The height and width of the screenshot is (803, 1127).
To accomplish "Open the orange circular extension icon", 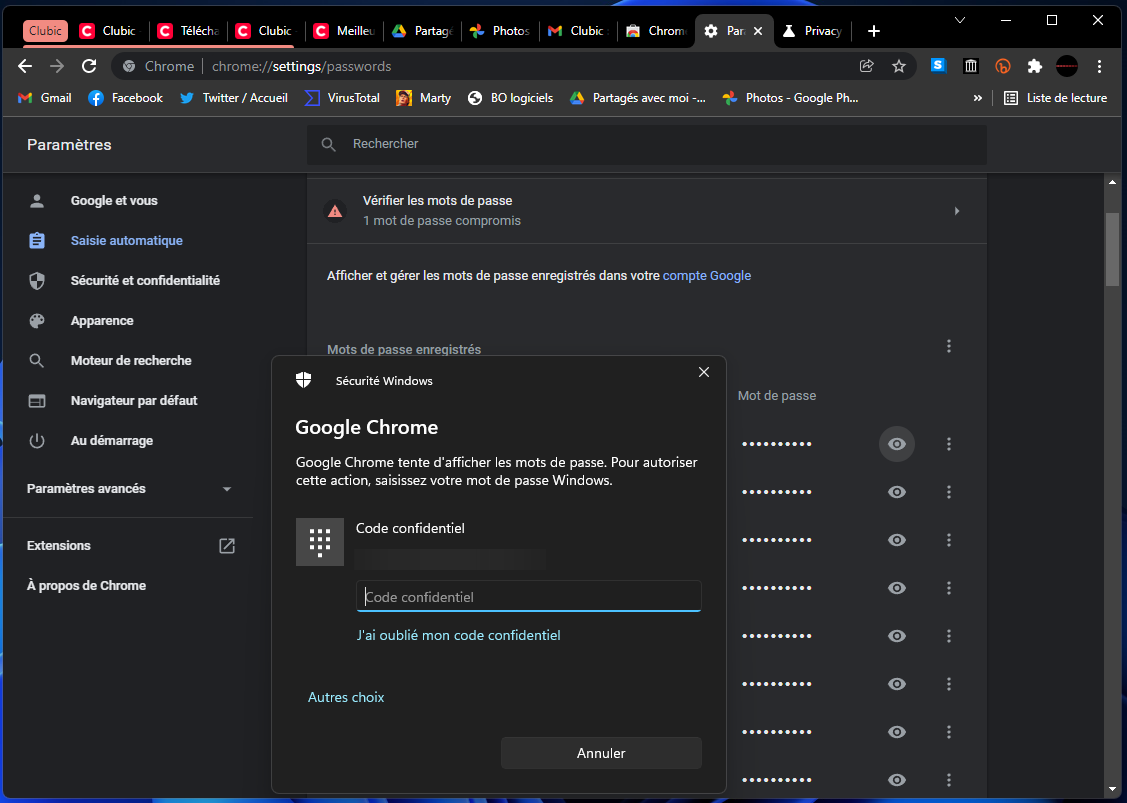I will point(1003,66).
